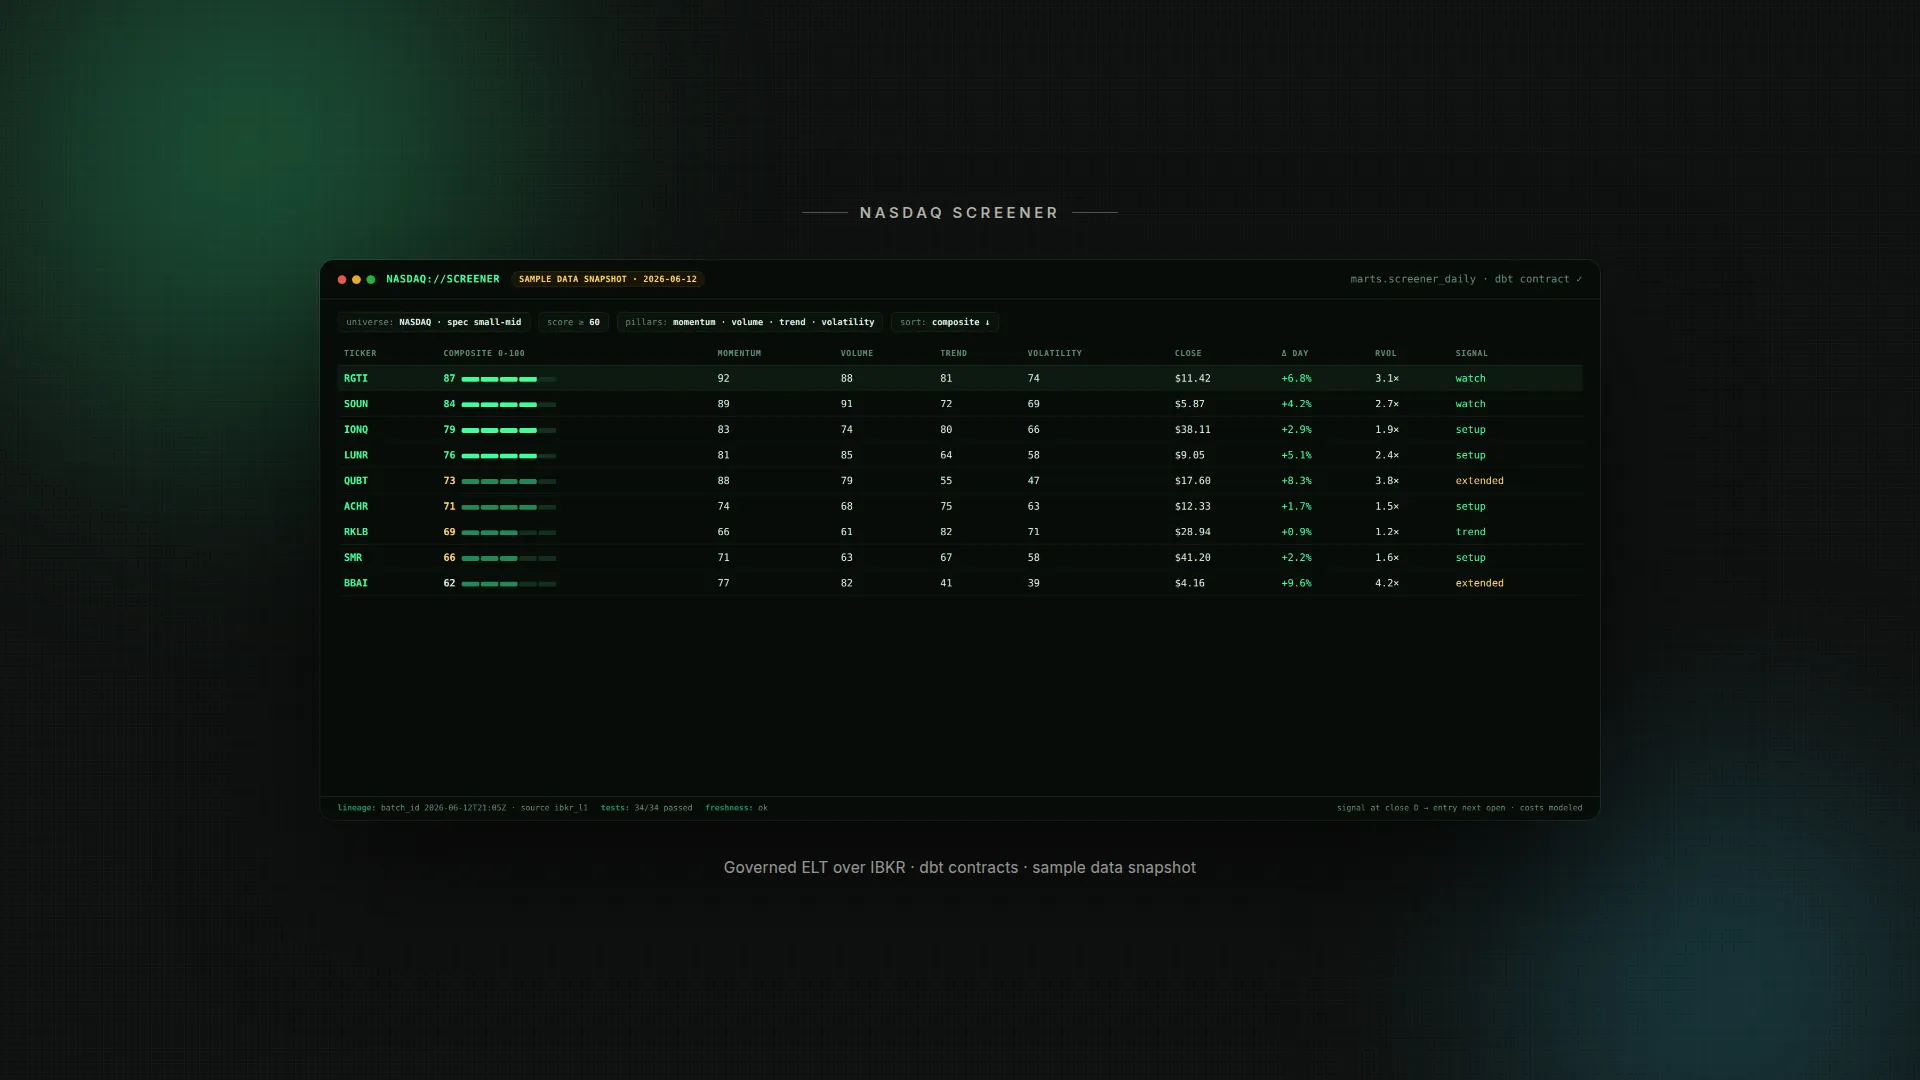
Task: Click RGTI composite score bar
Action: (x=509, y=380)
